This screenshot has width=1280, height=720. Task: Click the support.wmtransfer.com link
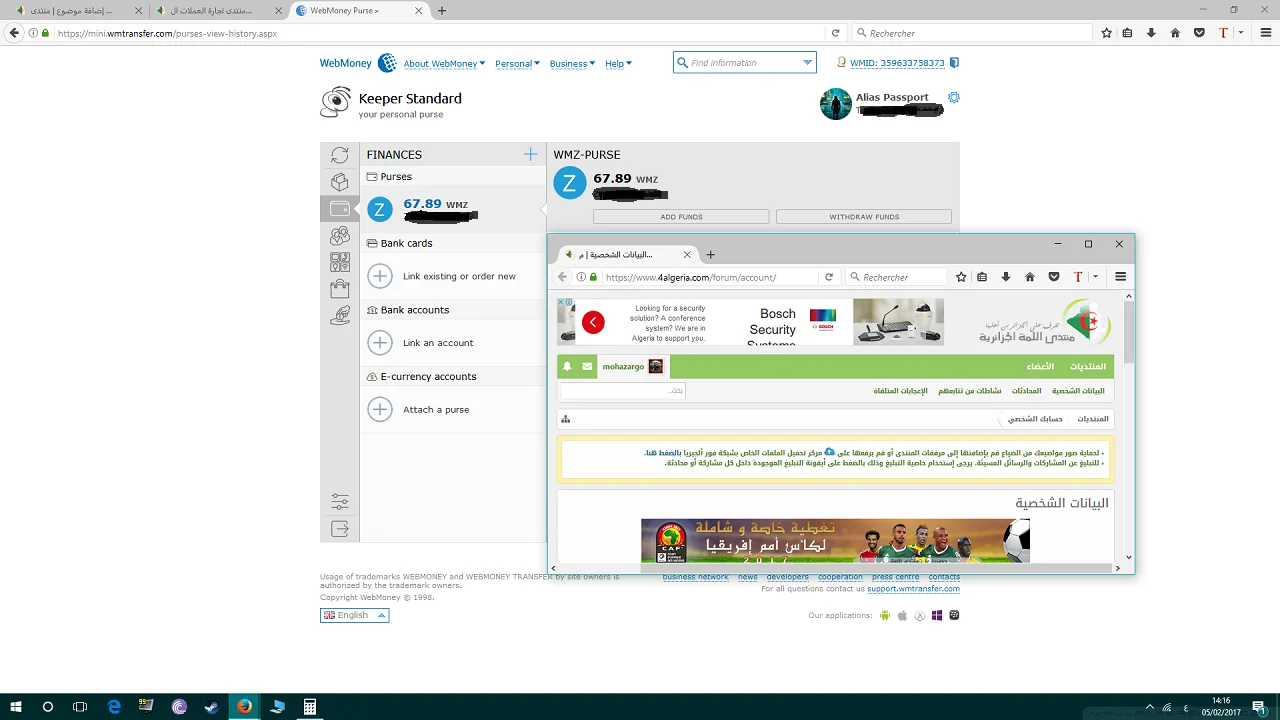pyautogui.click(x=913, y=589)
